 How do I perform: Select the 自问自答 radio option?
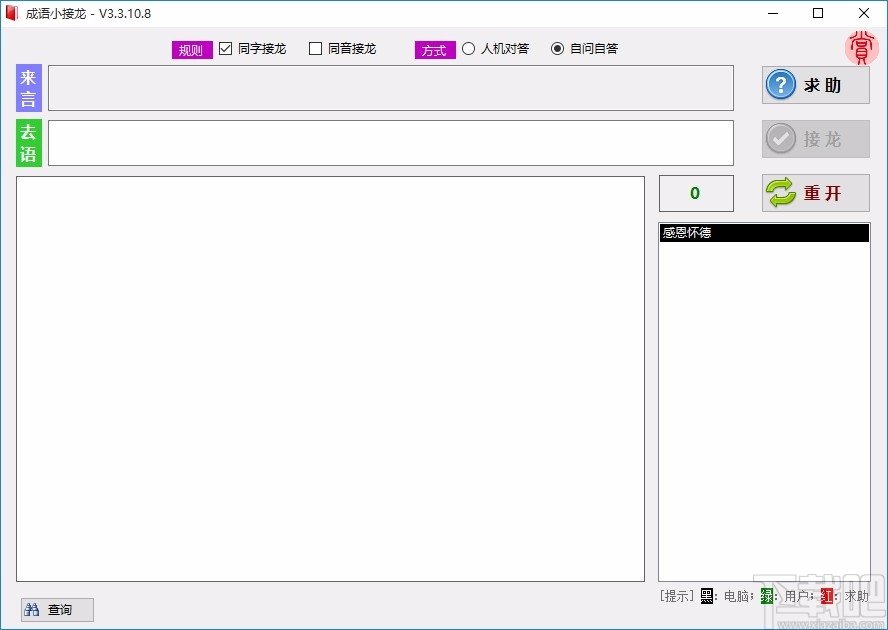[x=557, y=48]
